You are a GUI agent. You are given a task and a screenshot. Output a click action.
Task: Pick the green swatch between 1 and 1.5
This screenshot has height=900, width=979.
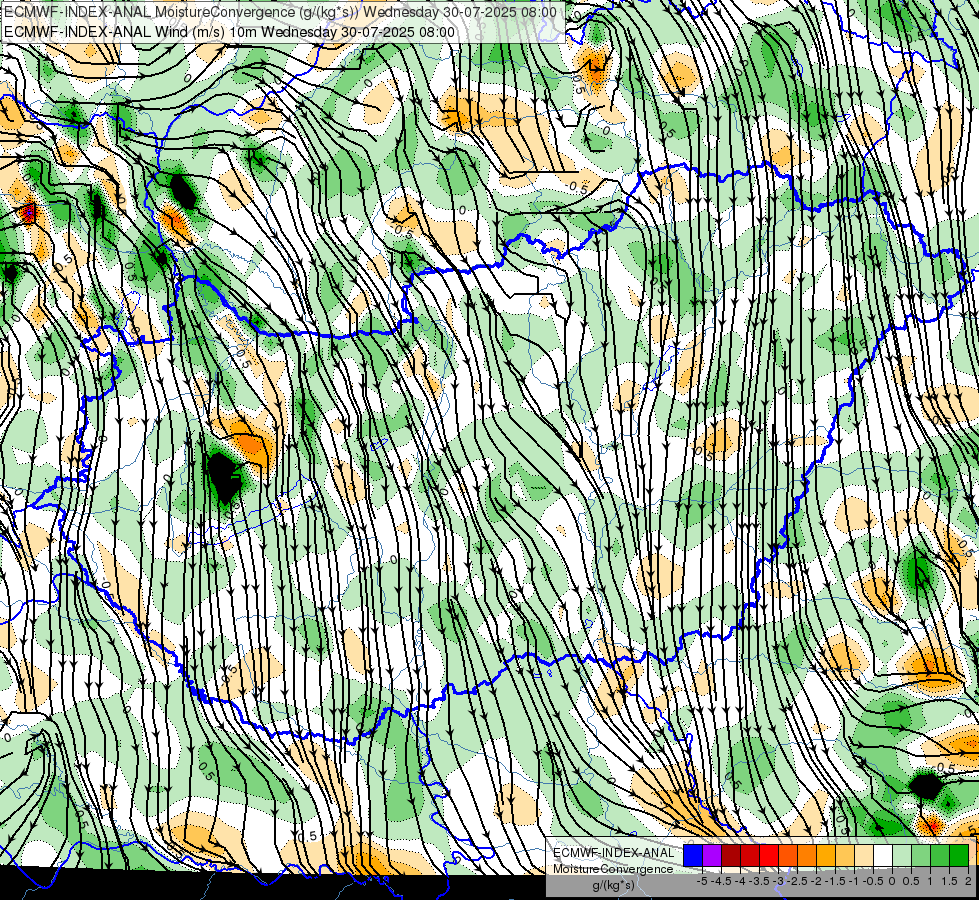[940, 855]
